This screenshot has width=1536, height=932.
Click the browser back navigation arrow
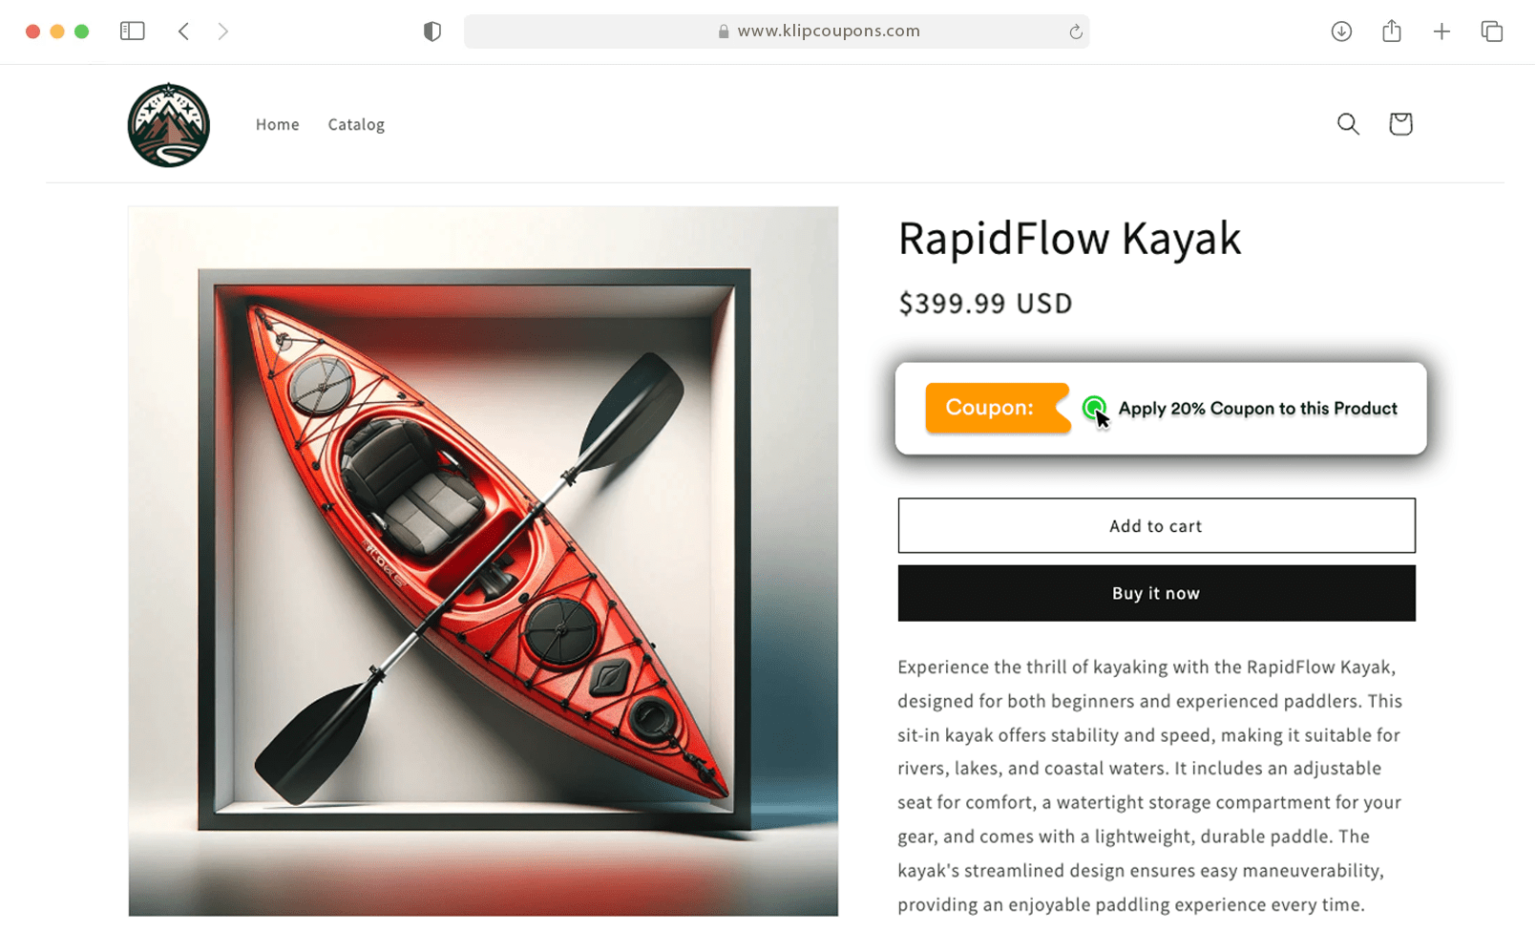click(x=184, y=31)
